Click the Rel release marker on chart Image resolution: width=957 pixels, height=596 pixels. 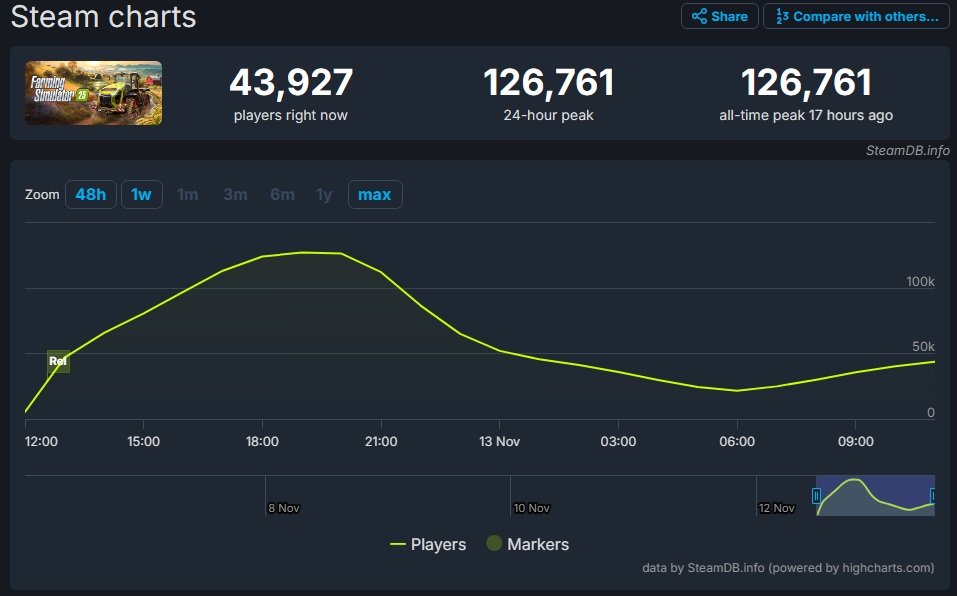tap(58, 361)
